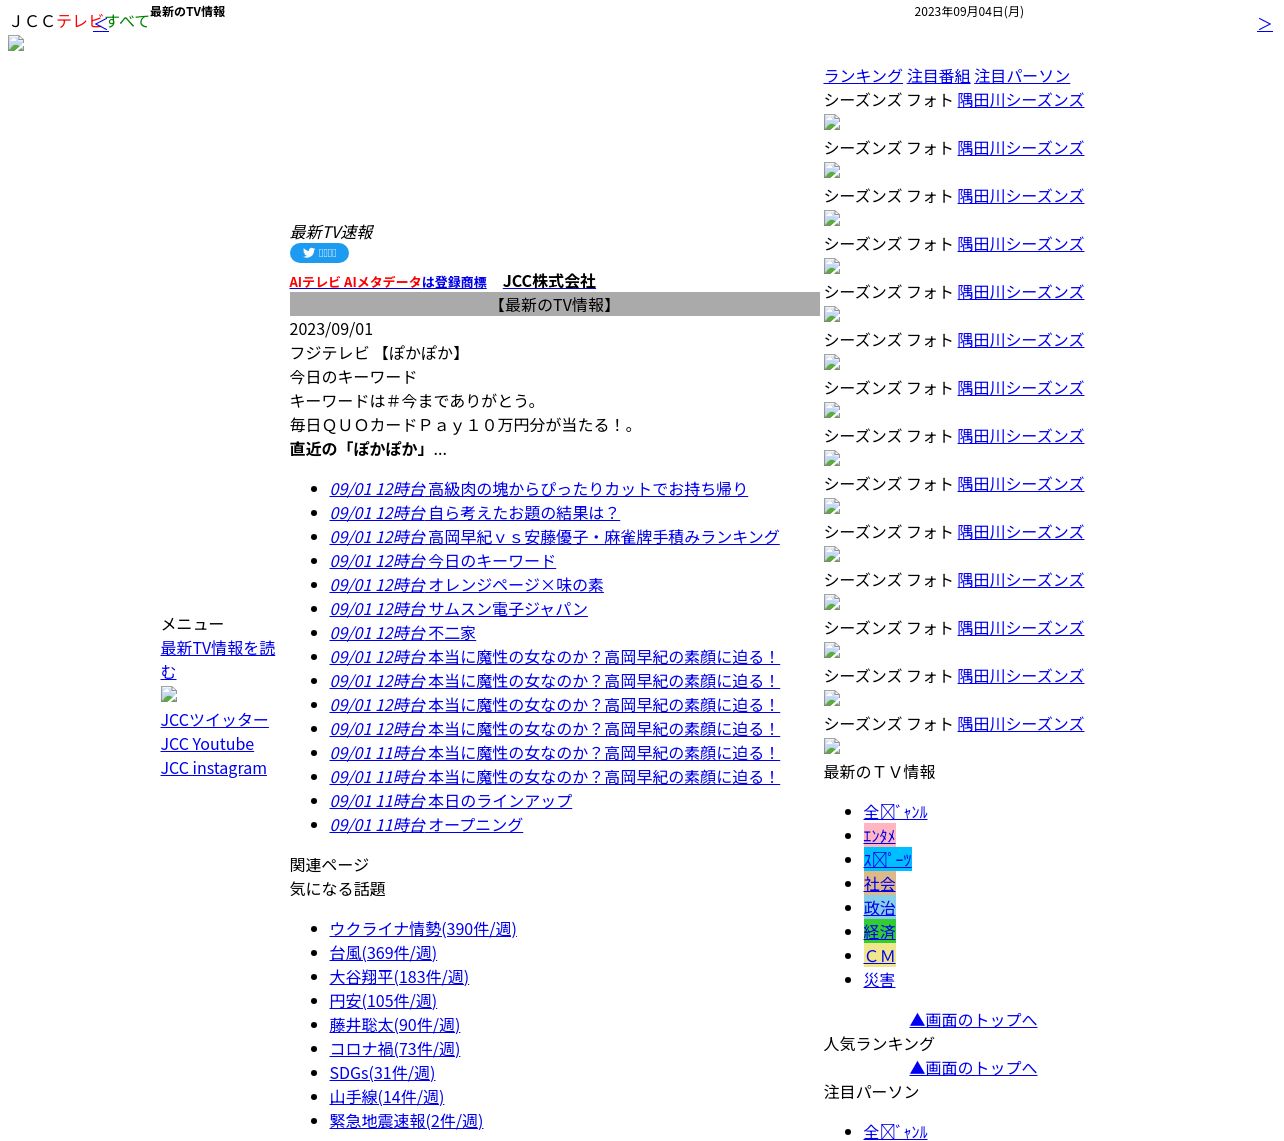Open the 11時台 オープニング entry
The height and width of the screenshot is (1141, 1284).
click(x=427, y=825)
